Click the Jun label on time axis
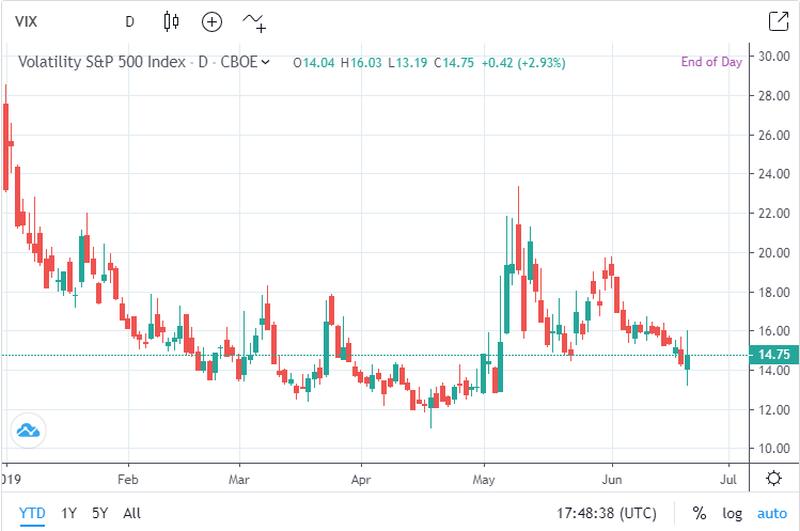Viewport: 800px width, 531px height. tap(612, 479)
